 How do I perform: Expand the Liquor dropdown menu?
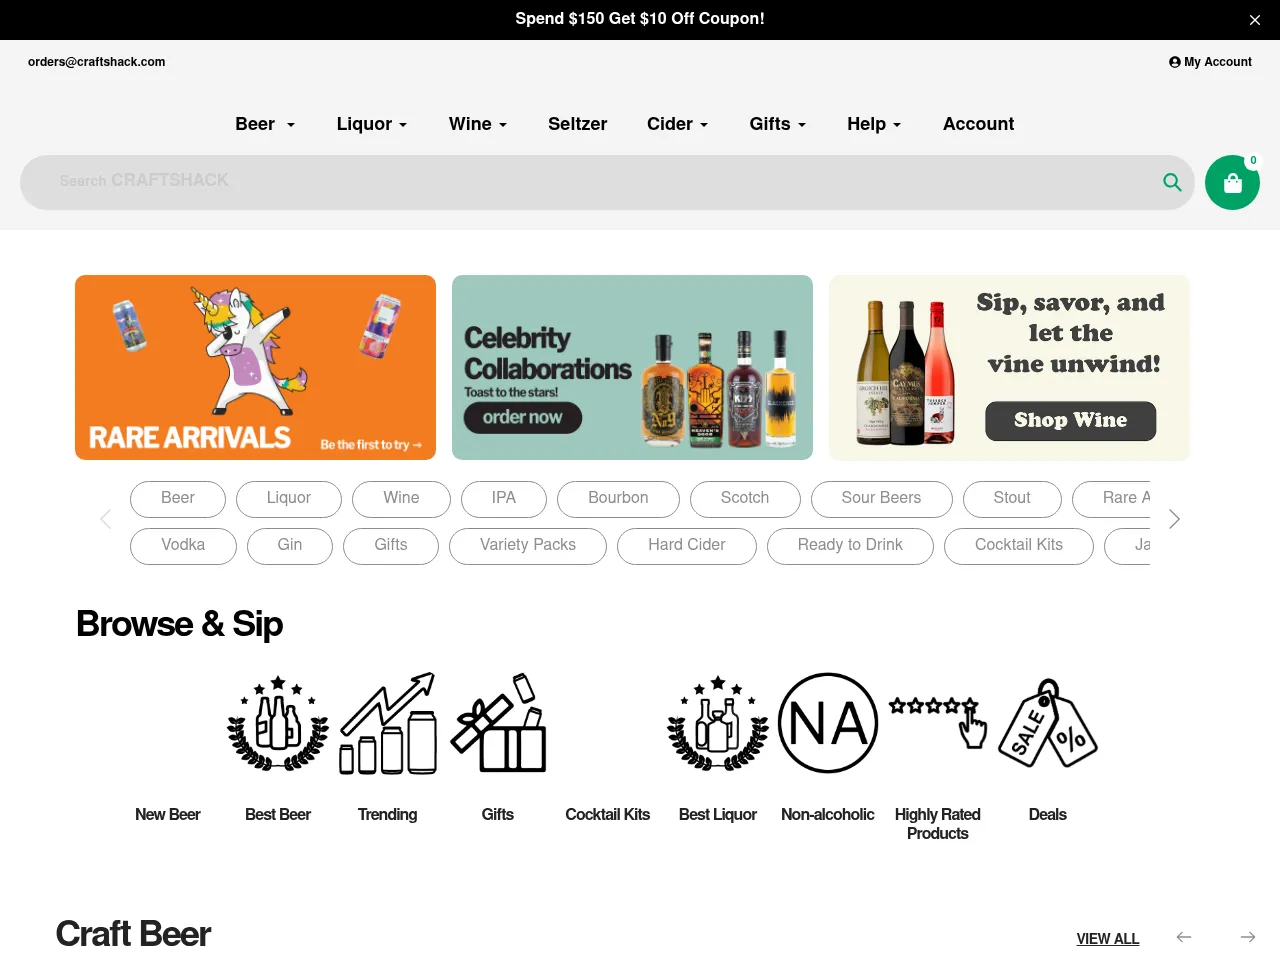[x=372, y=124]
